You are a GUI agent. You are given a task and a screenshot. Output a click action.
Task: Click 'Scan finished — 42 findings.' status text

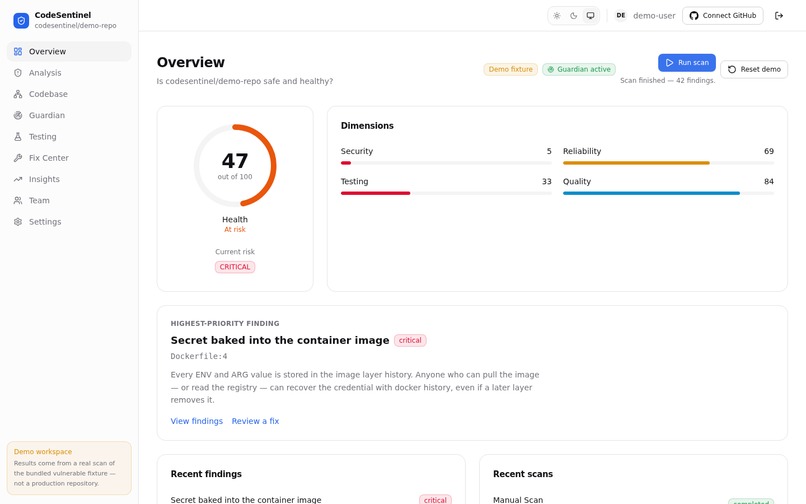pos(667,81)
